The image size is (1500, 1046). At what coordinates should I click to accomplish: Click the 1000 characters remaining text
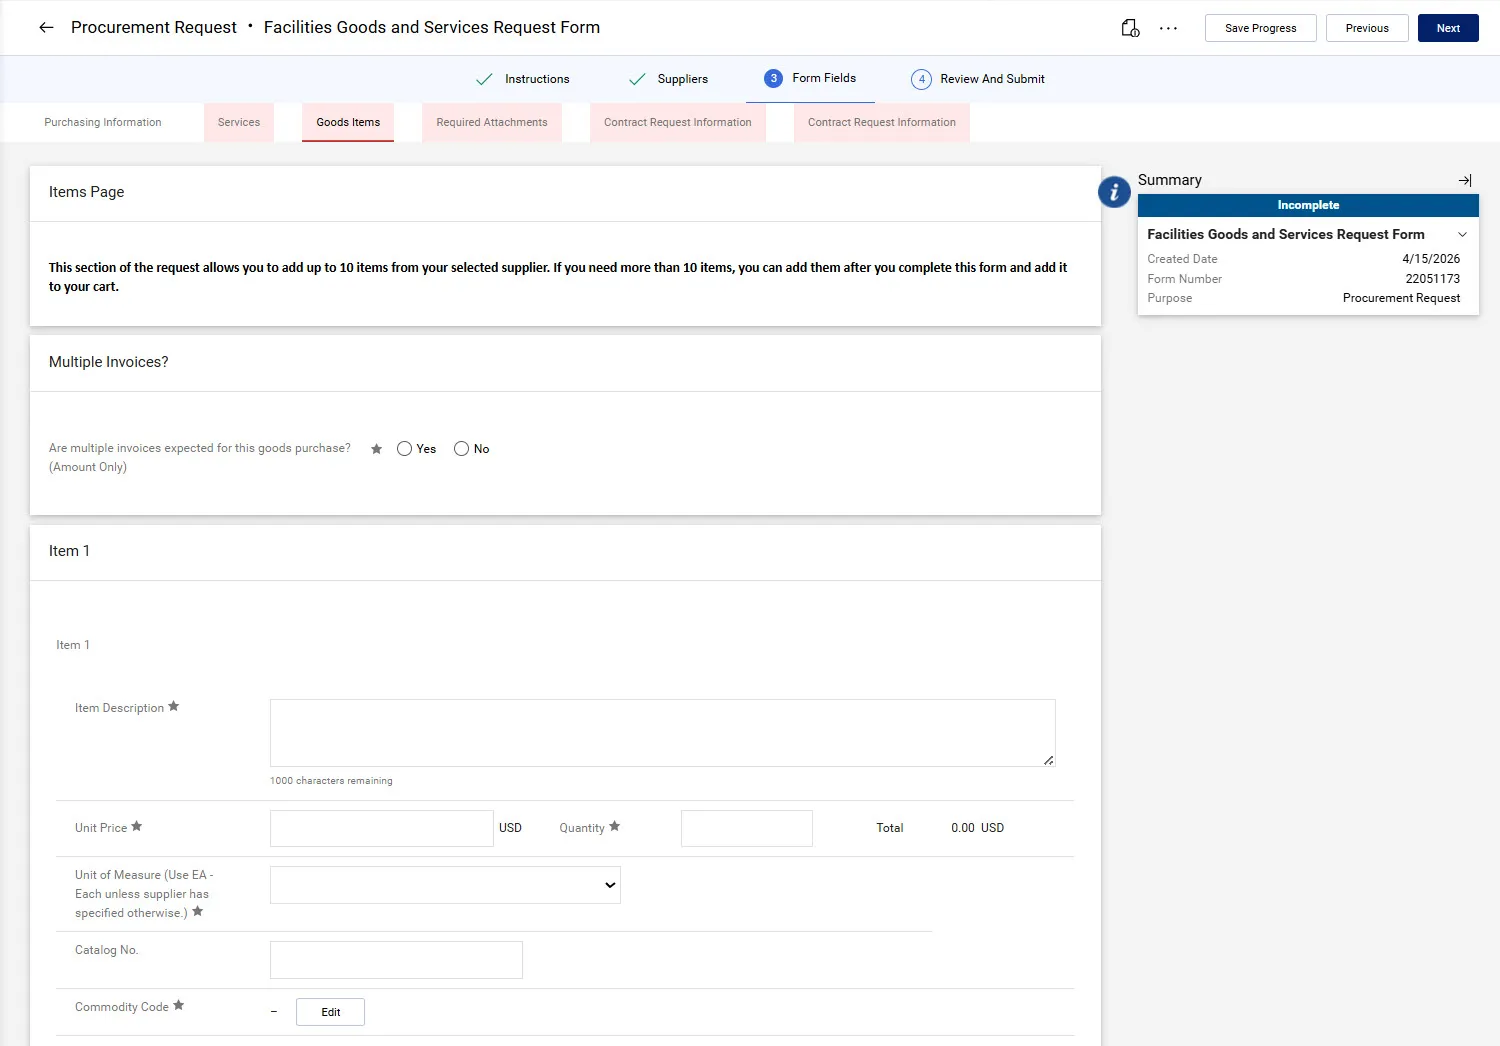[331, 781]
